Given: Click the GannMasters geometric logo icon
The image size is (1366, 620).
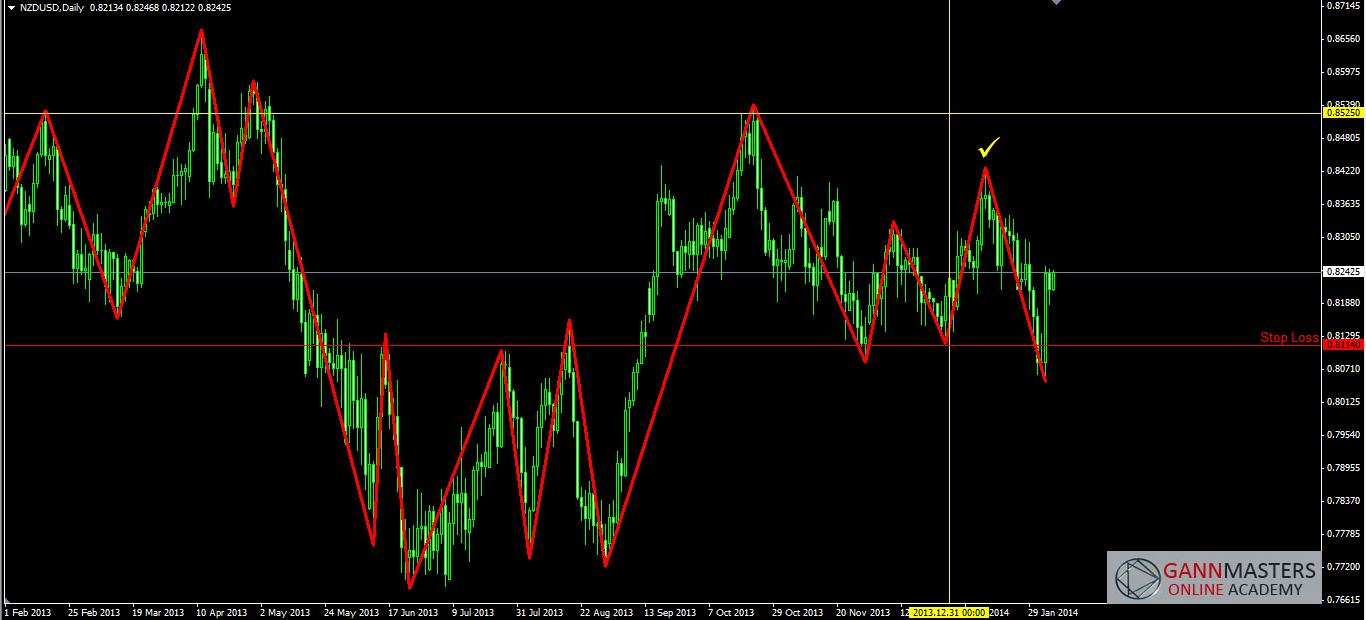Looking at the screenshot, I should [1135, 579].
